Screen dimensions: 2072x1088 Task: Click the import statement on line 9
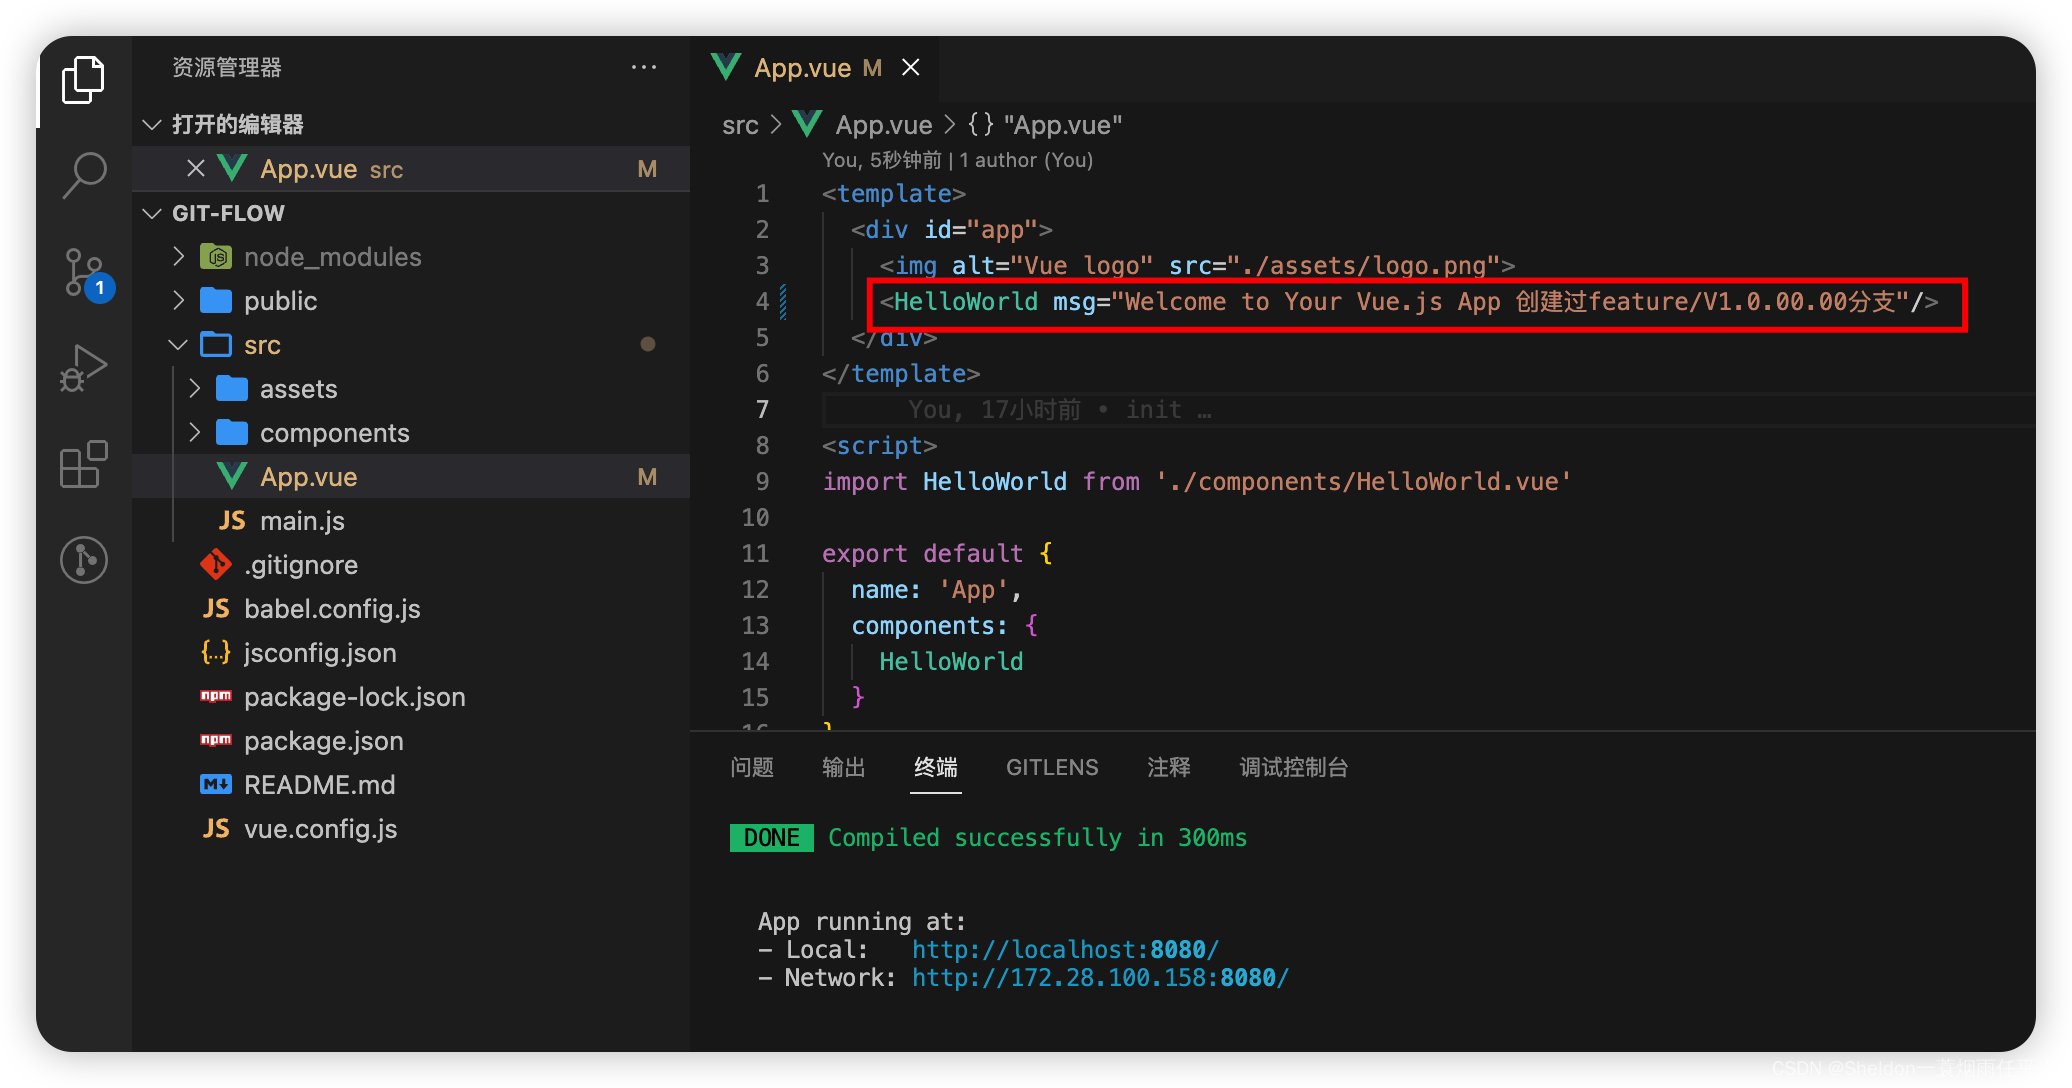(1196, 481)
